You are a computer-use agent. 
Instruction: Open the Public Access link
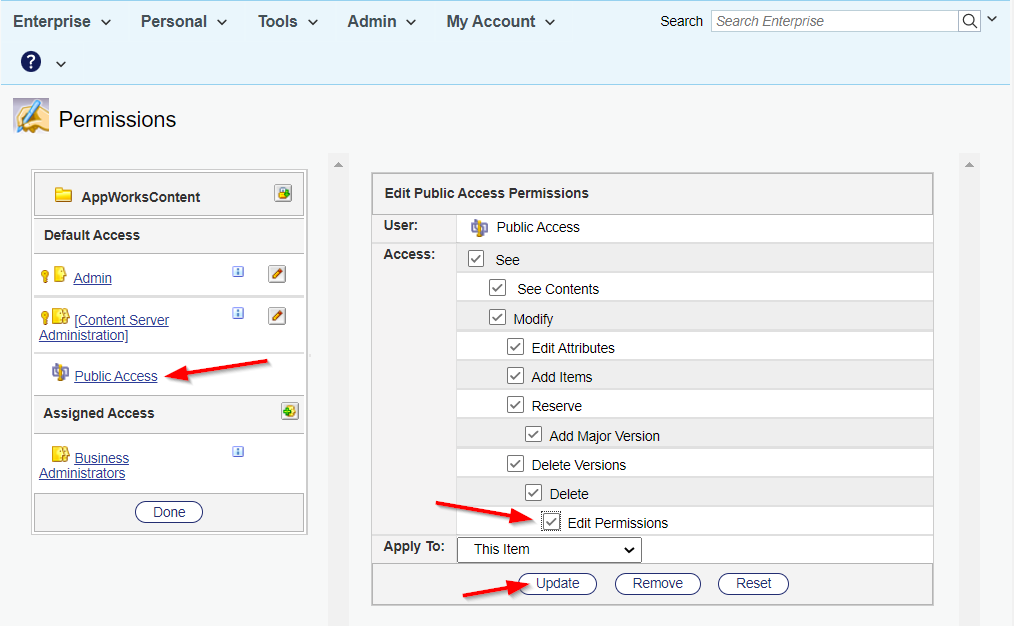pyautogui.click(x=116, y=376)
